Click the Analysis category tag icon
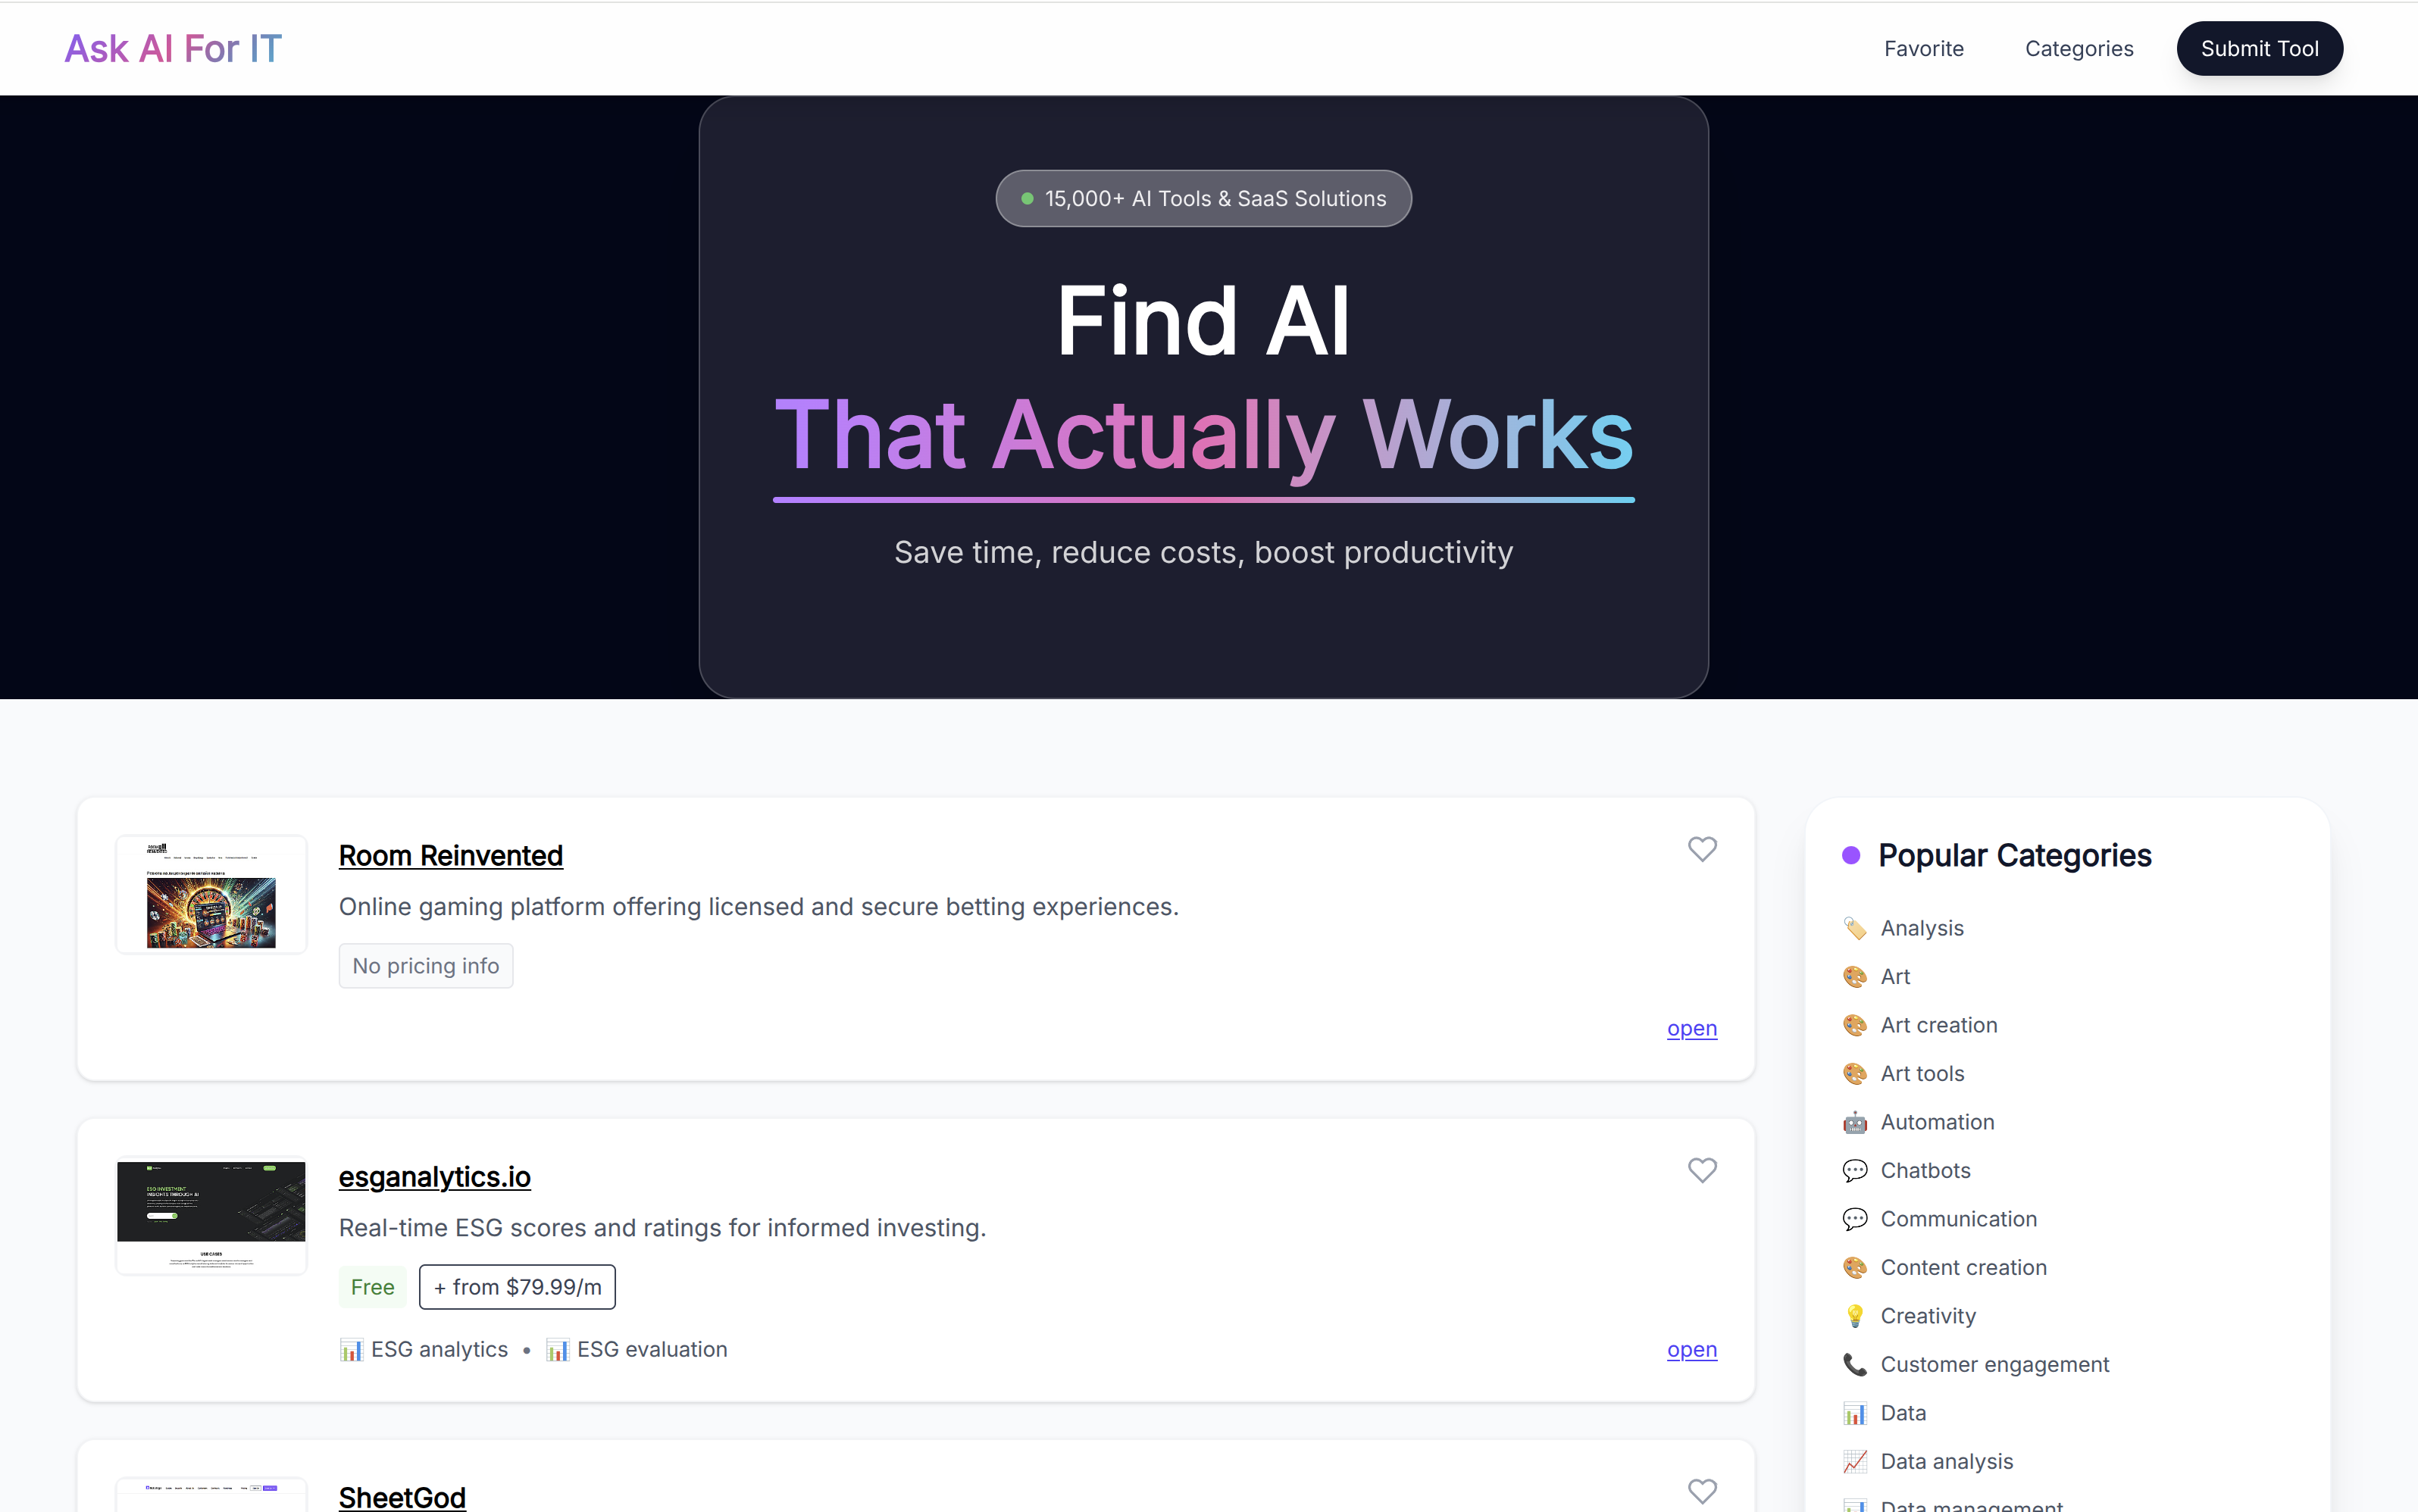 [1854, 928]
